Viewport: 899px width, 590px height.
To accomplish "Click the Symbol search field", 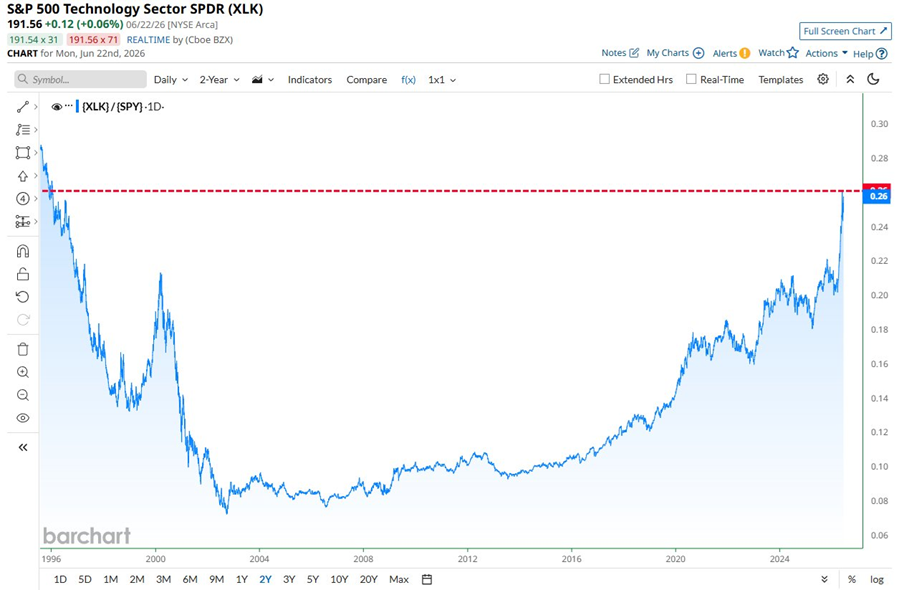I will [x=80, y=79].
